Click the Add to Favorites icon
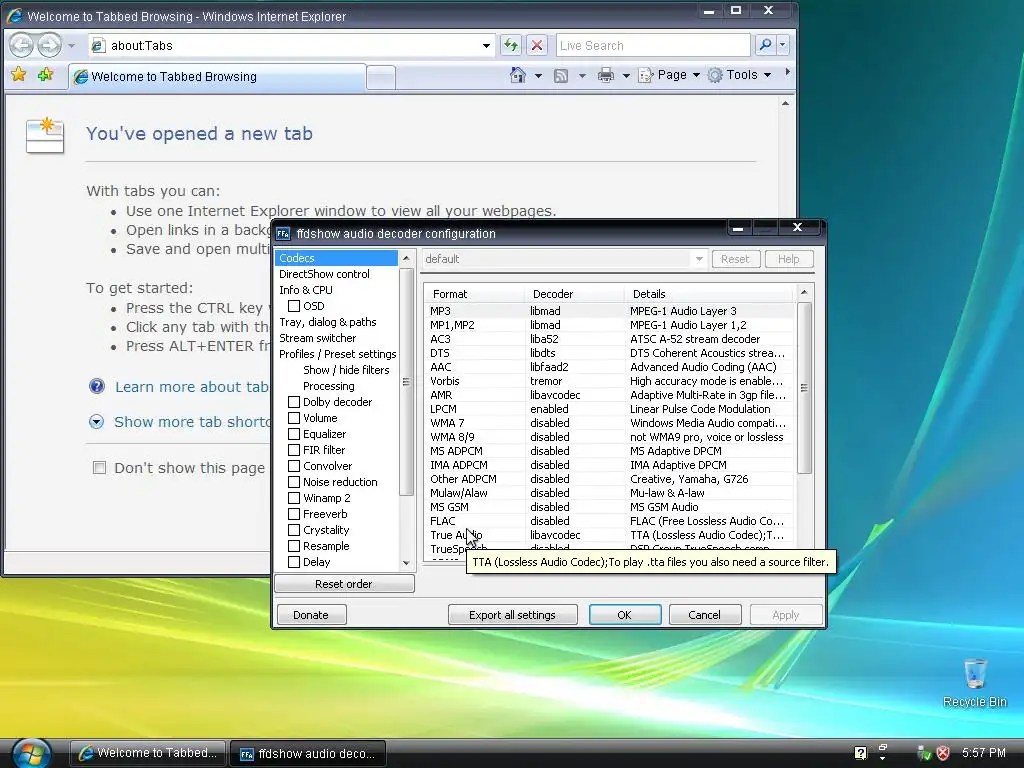 point(45,75)
